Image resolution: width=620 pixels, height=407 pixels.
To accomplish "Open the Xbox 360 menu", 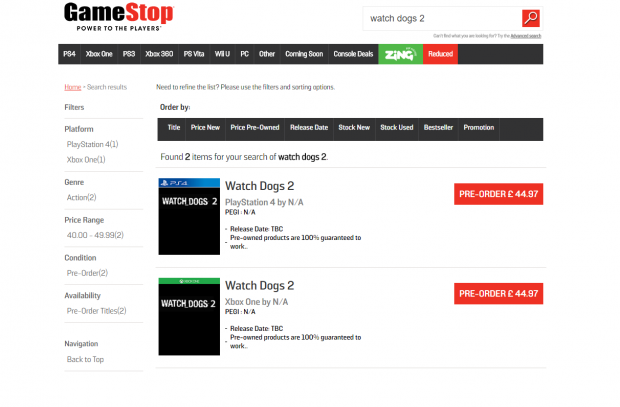I will click(159, 54).
